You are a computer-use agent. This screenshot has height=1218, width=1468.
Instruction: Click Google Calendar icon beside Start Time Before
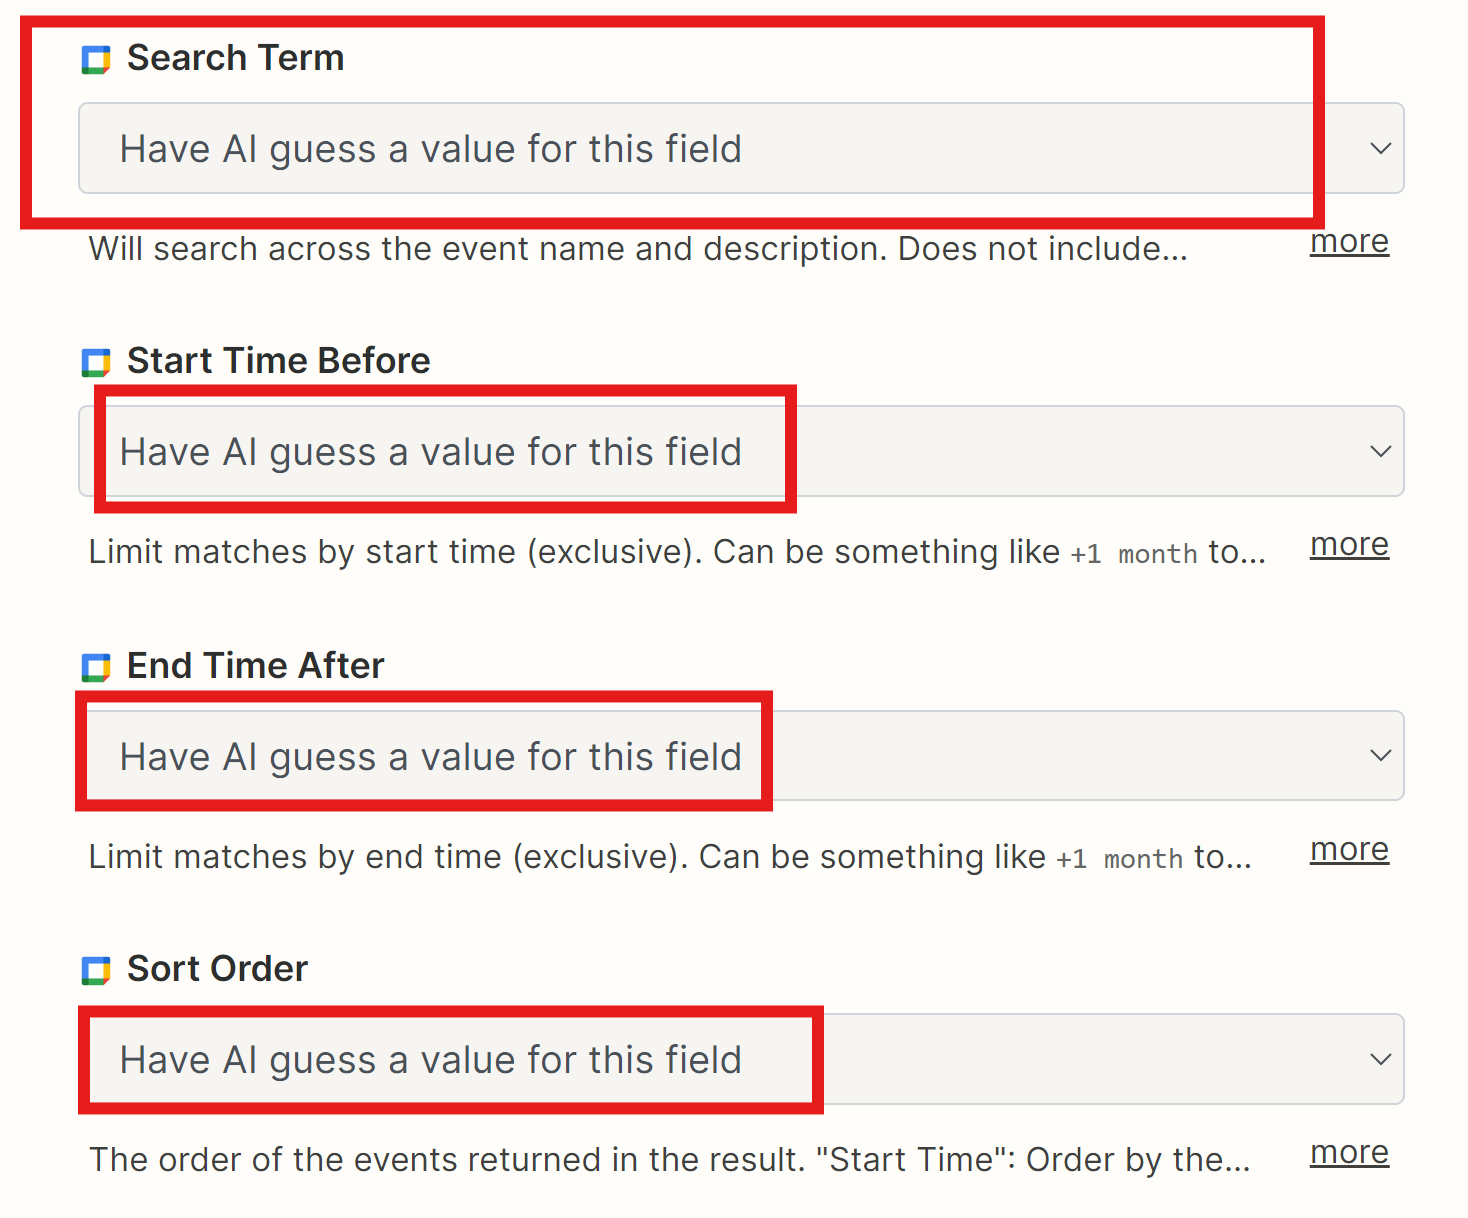pos(96,363)
